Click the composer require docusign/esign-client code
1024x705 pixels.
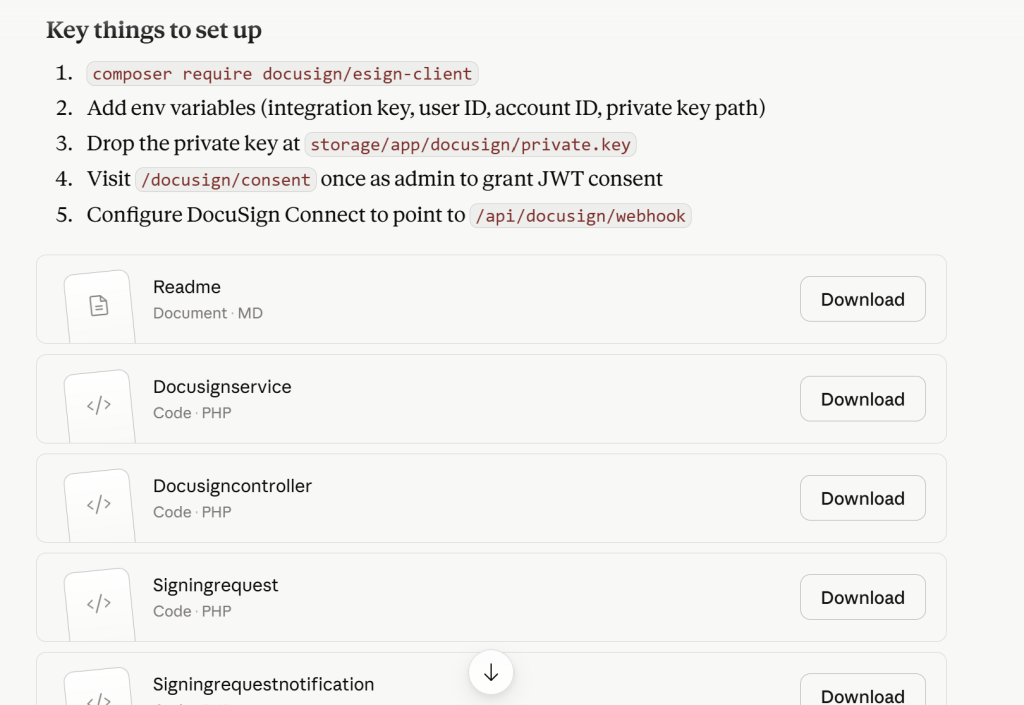click(282, 74)
